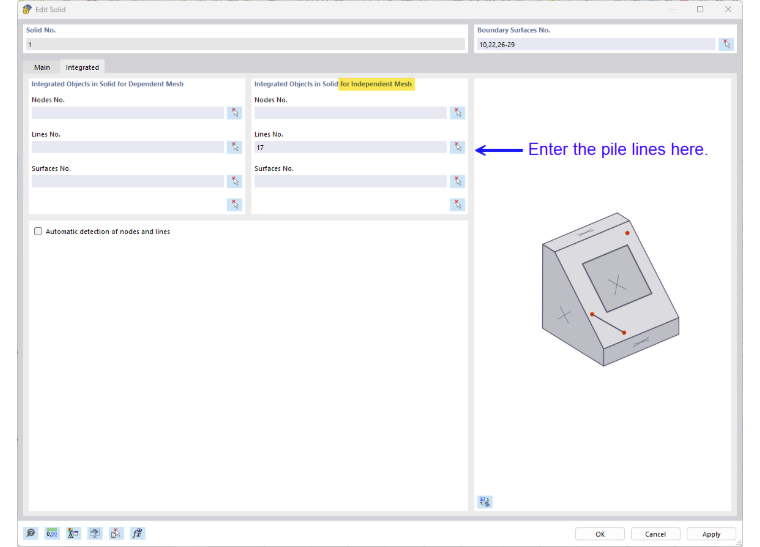Click the OK button

[600, 534]
